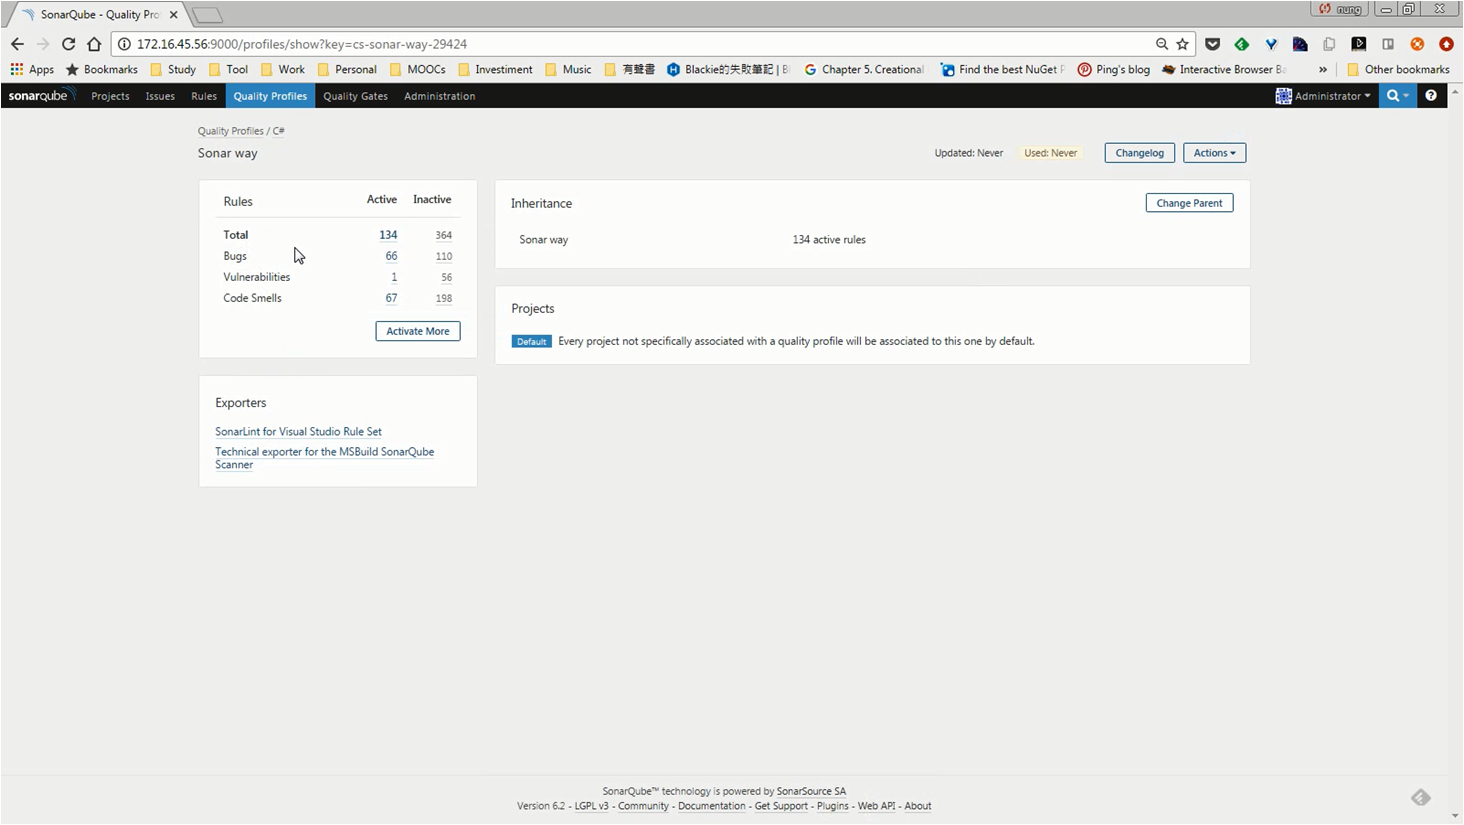Screen dimensions: 1464x825
Task: Click the Pocket extension icon
Action: click(x=1212, y=44)
